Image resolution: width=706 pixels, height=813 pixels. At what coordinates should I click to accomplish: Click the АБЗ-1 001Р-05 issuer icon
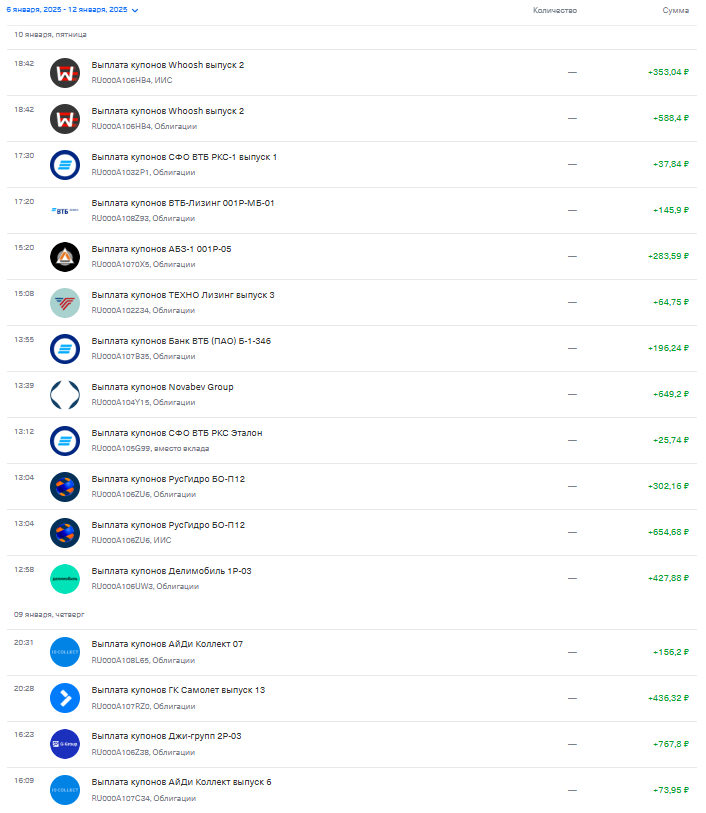65,257
